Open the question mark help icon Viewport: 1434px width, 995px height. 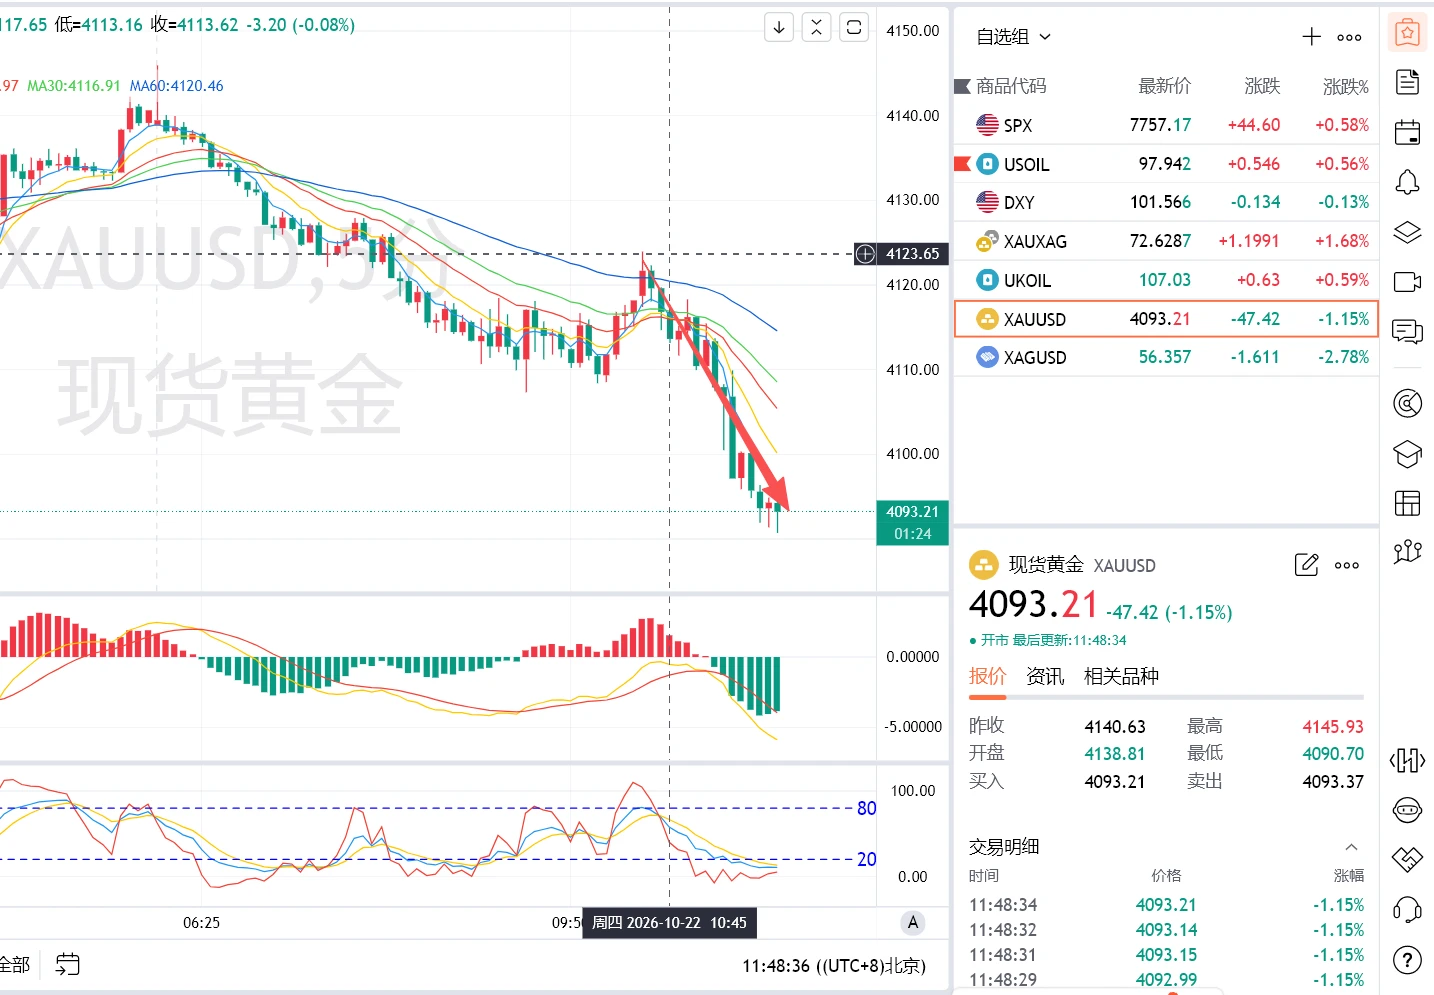(1407, 961)
